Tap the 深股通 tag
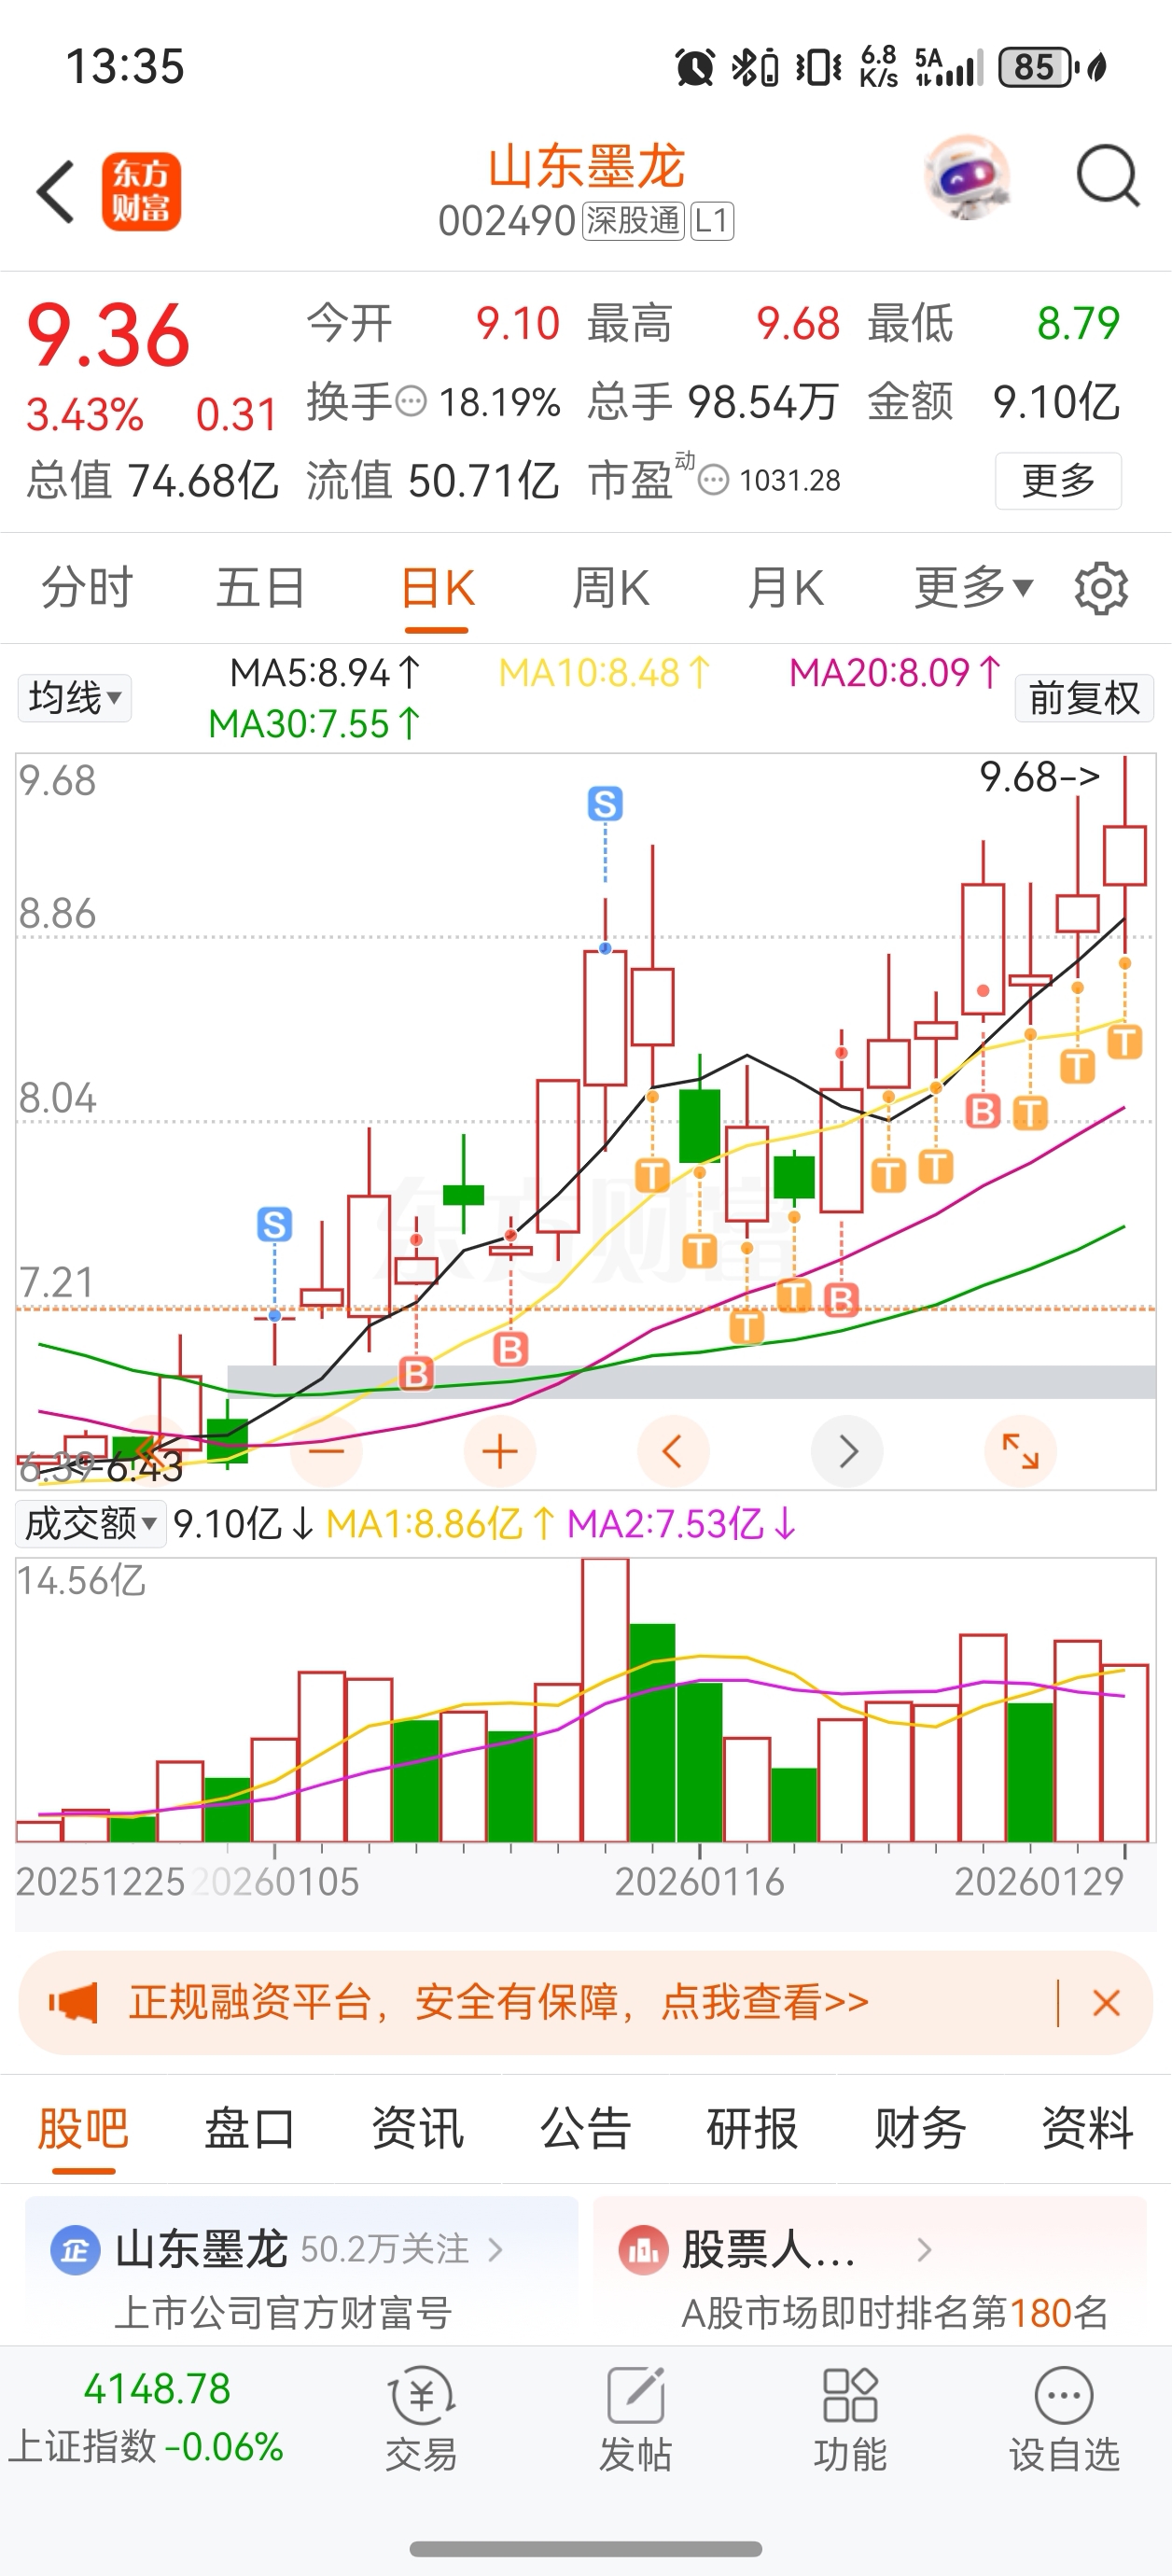 (x=632, y=221)
